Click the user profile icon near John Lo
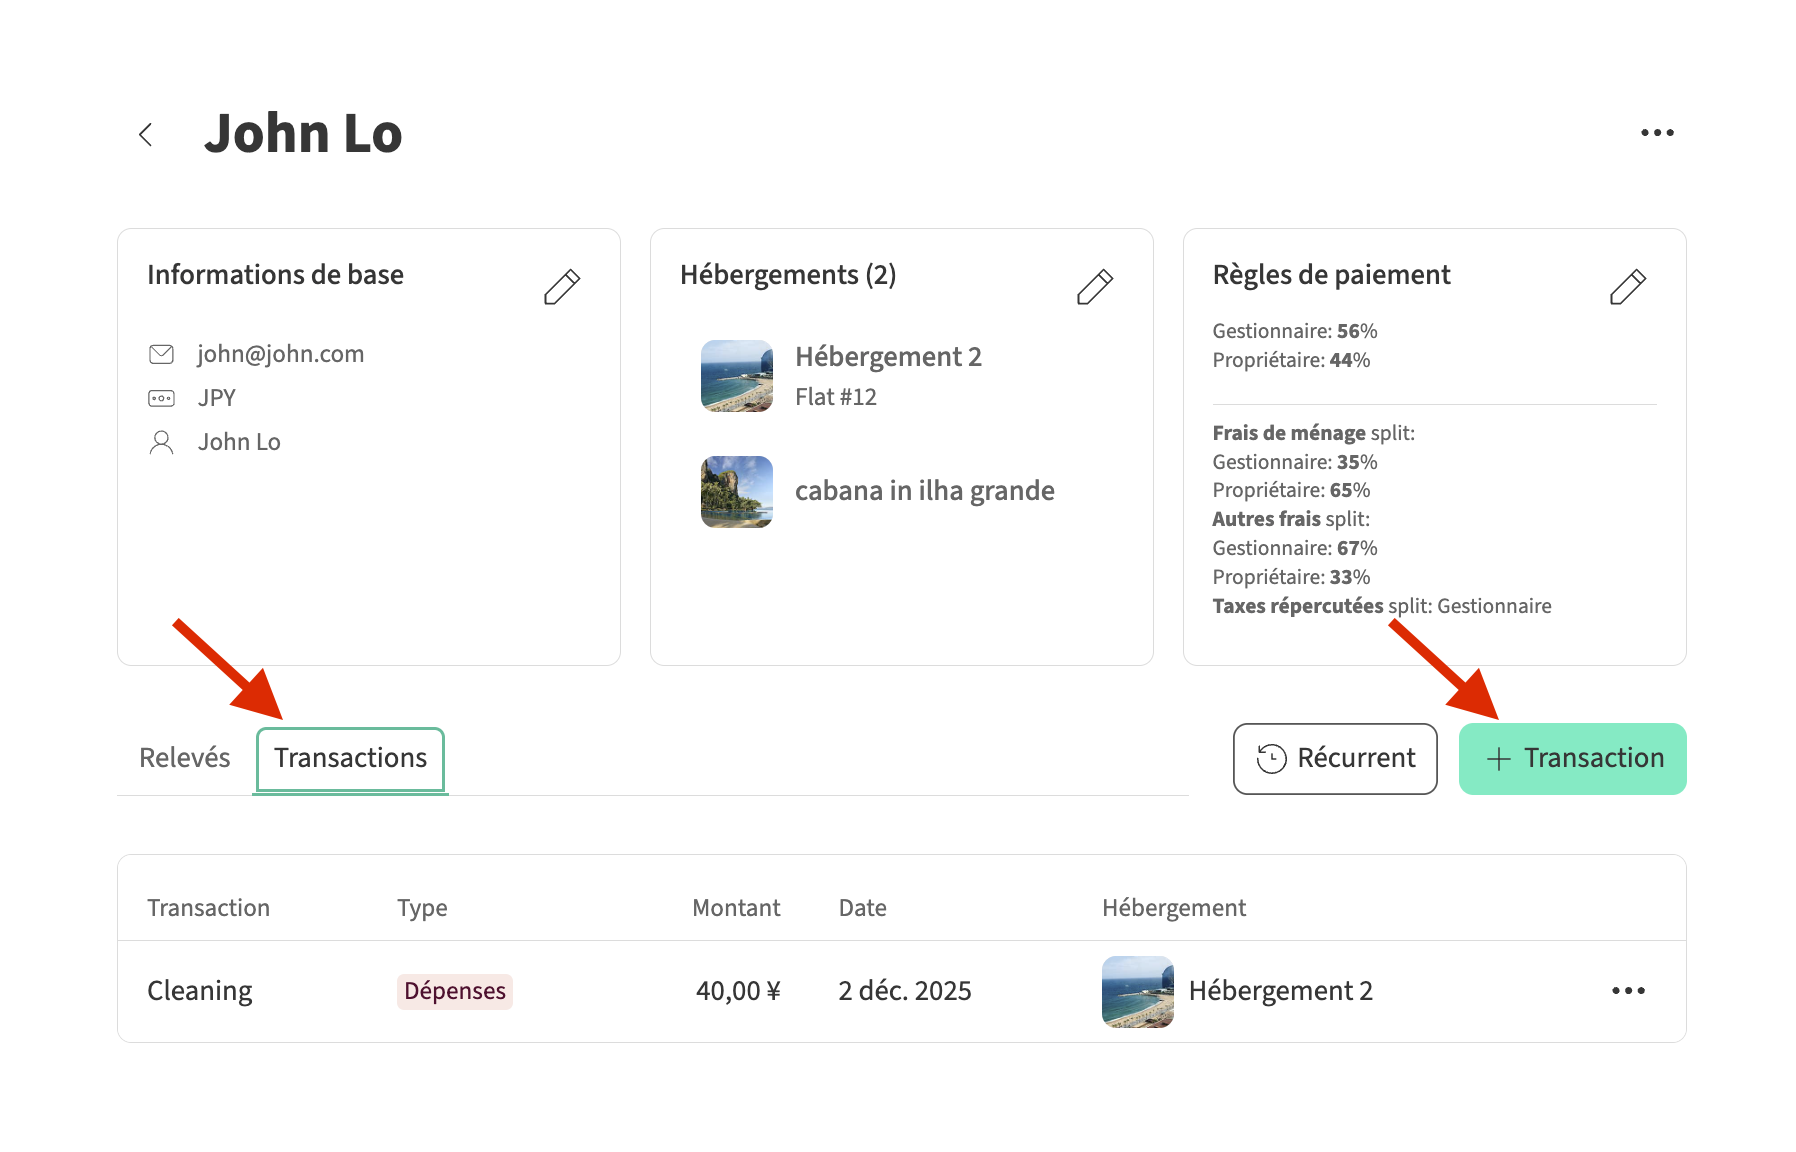 point(161,442)
